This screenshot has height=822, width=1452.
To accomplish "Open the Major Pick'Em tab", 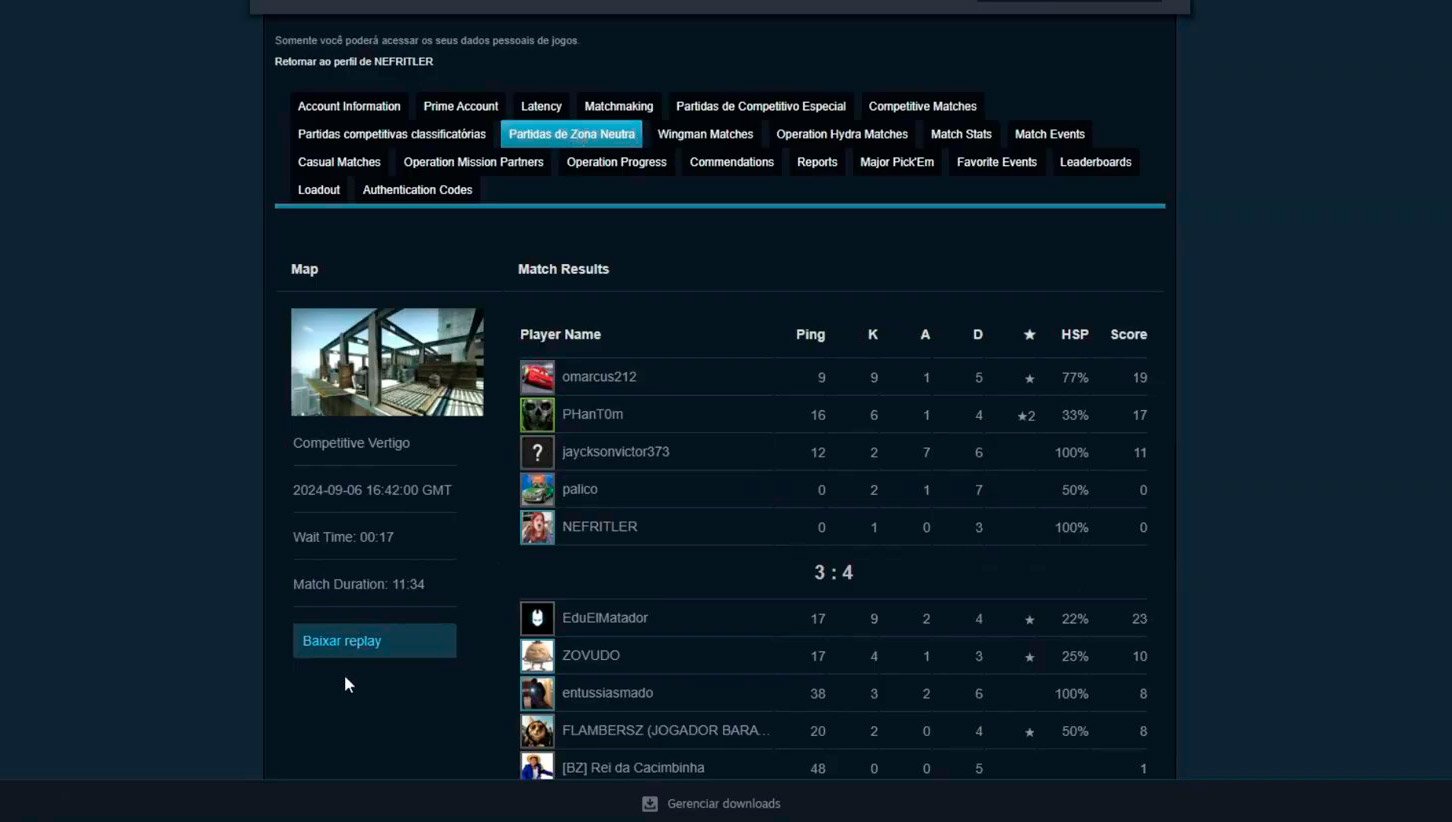I will (x=897, y=162).
